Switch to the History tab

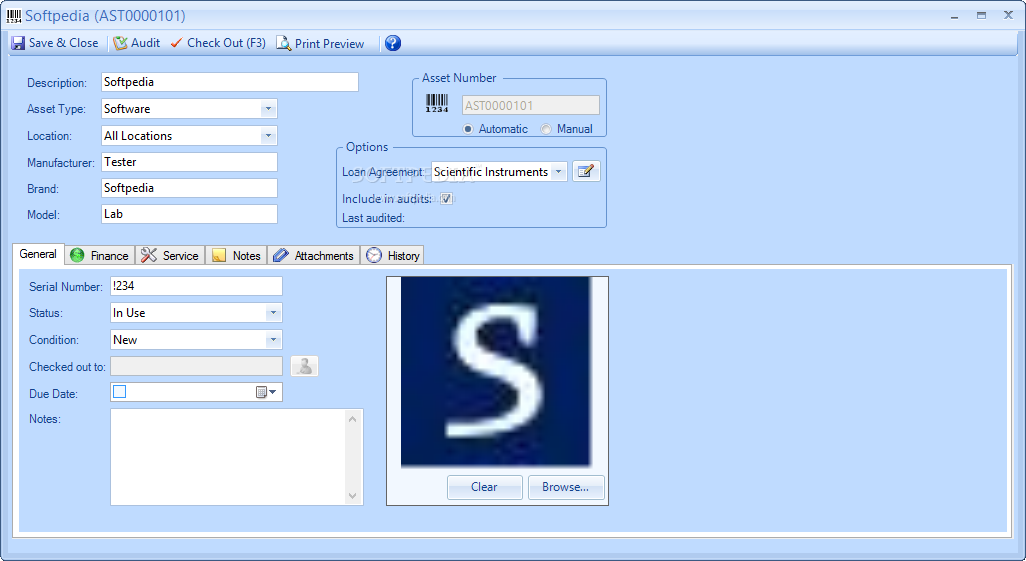(x=393, y=255)
